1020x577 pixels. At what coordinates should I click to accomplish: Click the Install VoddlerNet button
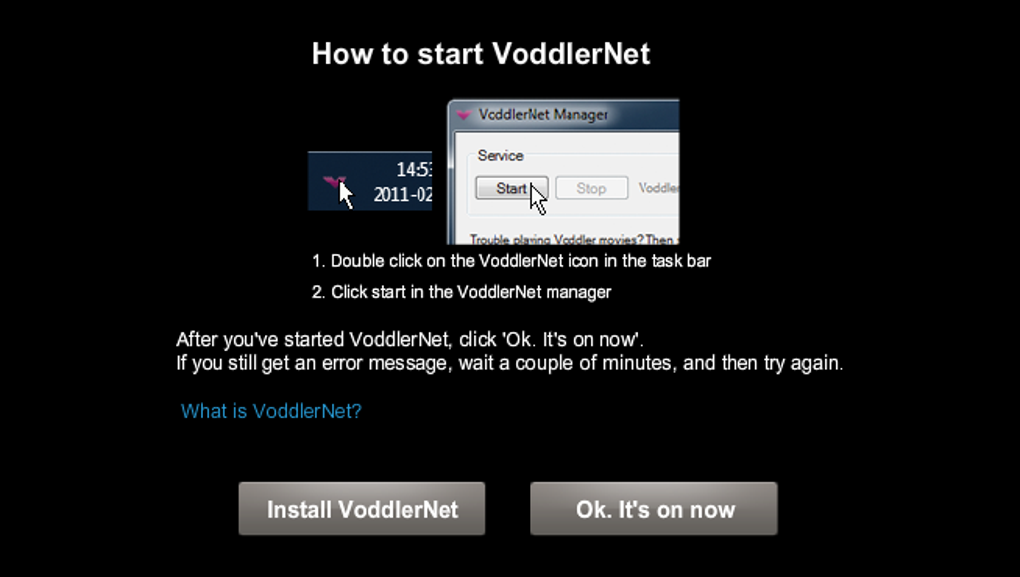tap(362, 509)
